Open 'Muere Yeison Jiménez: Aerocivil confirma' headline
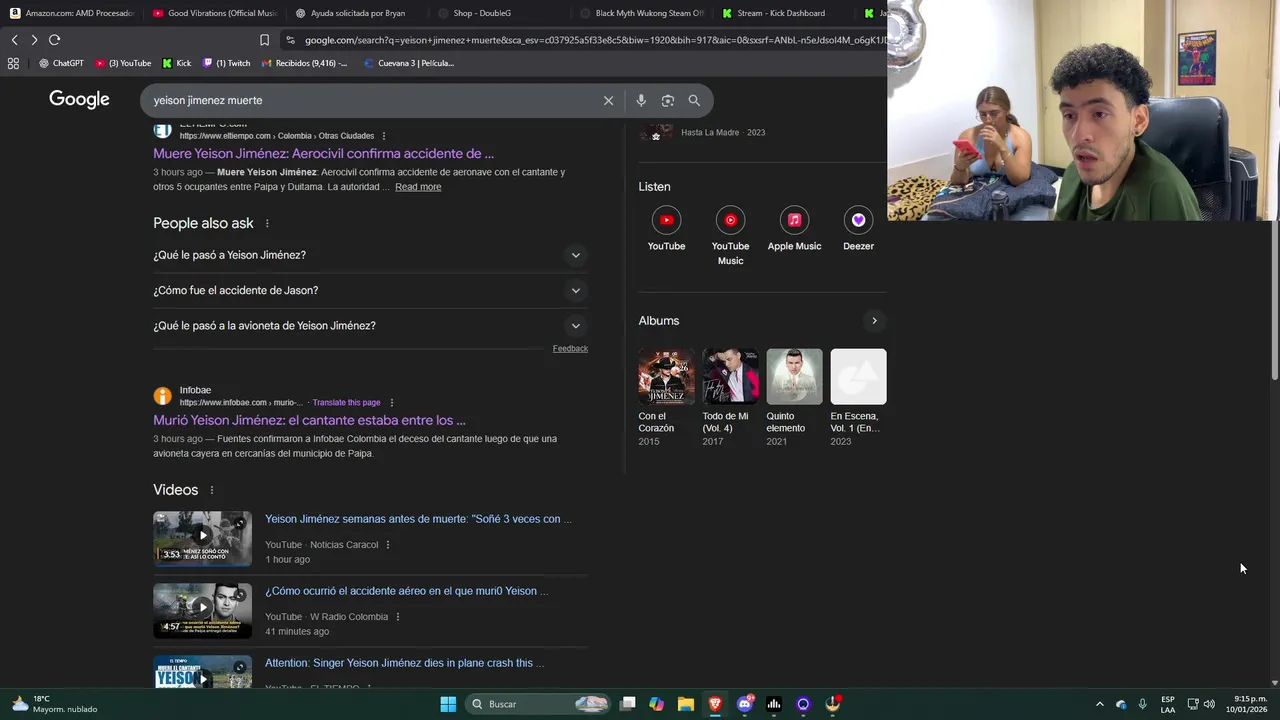Screen dimensions: 1280x720 coord(323,154)
